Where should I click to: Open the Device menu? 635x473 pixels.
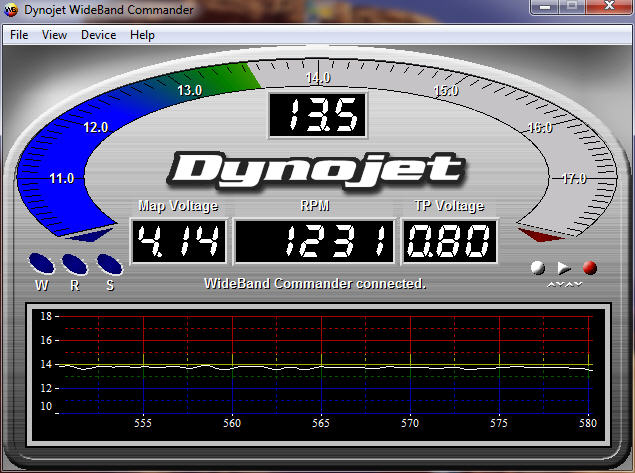(98, 35)
